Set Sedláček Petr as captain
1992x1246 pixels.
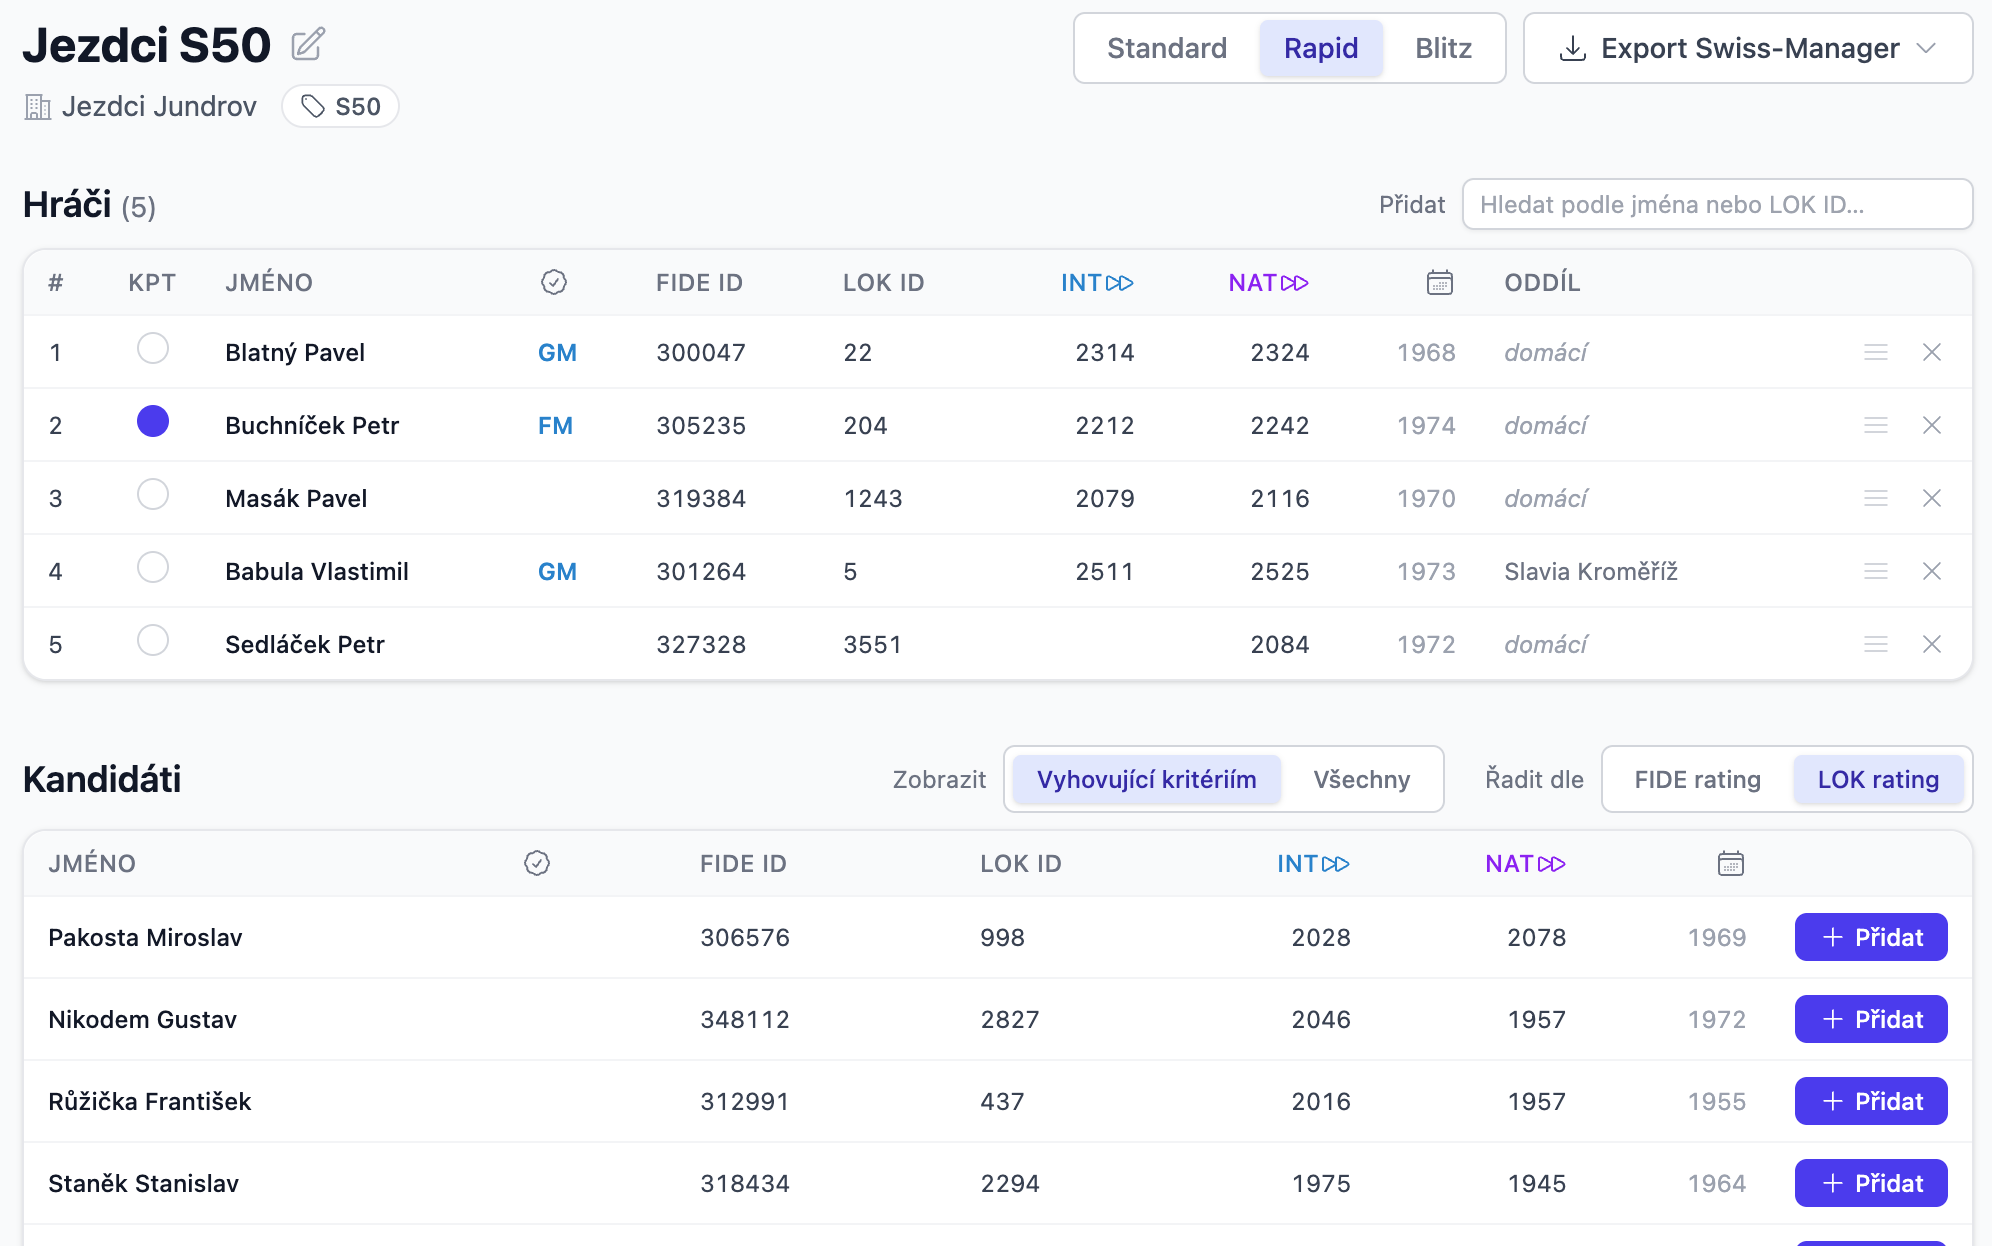[x=153, y=641]
